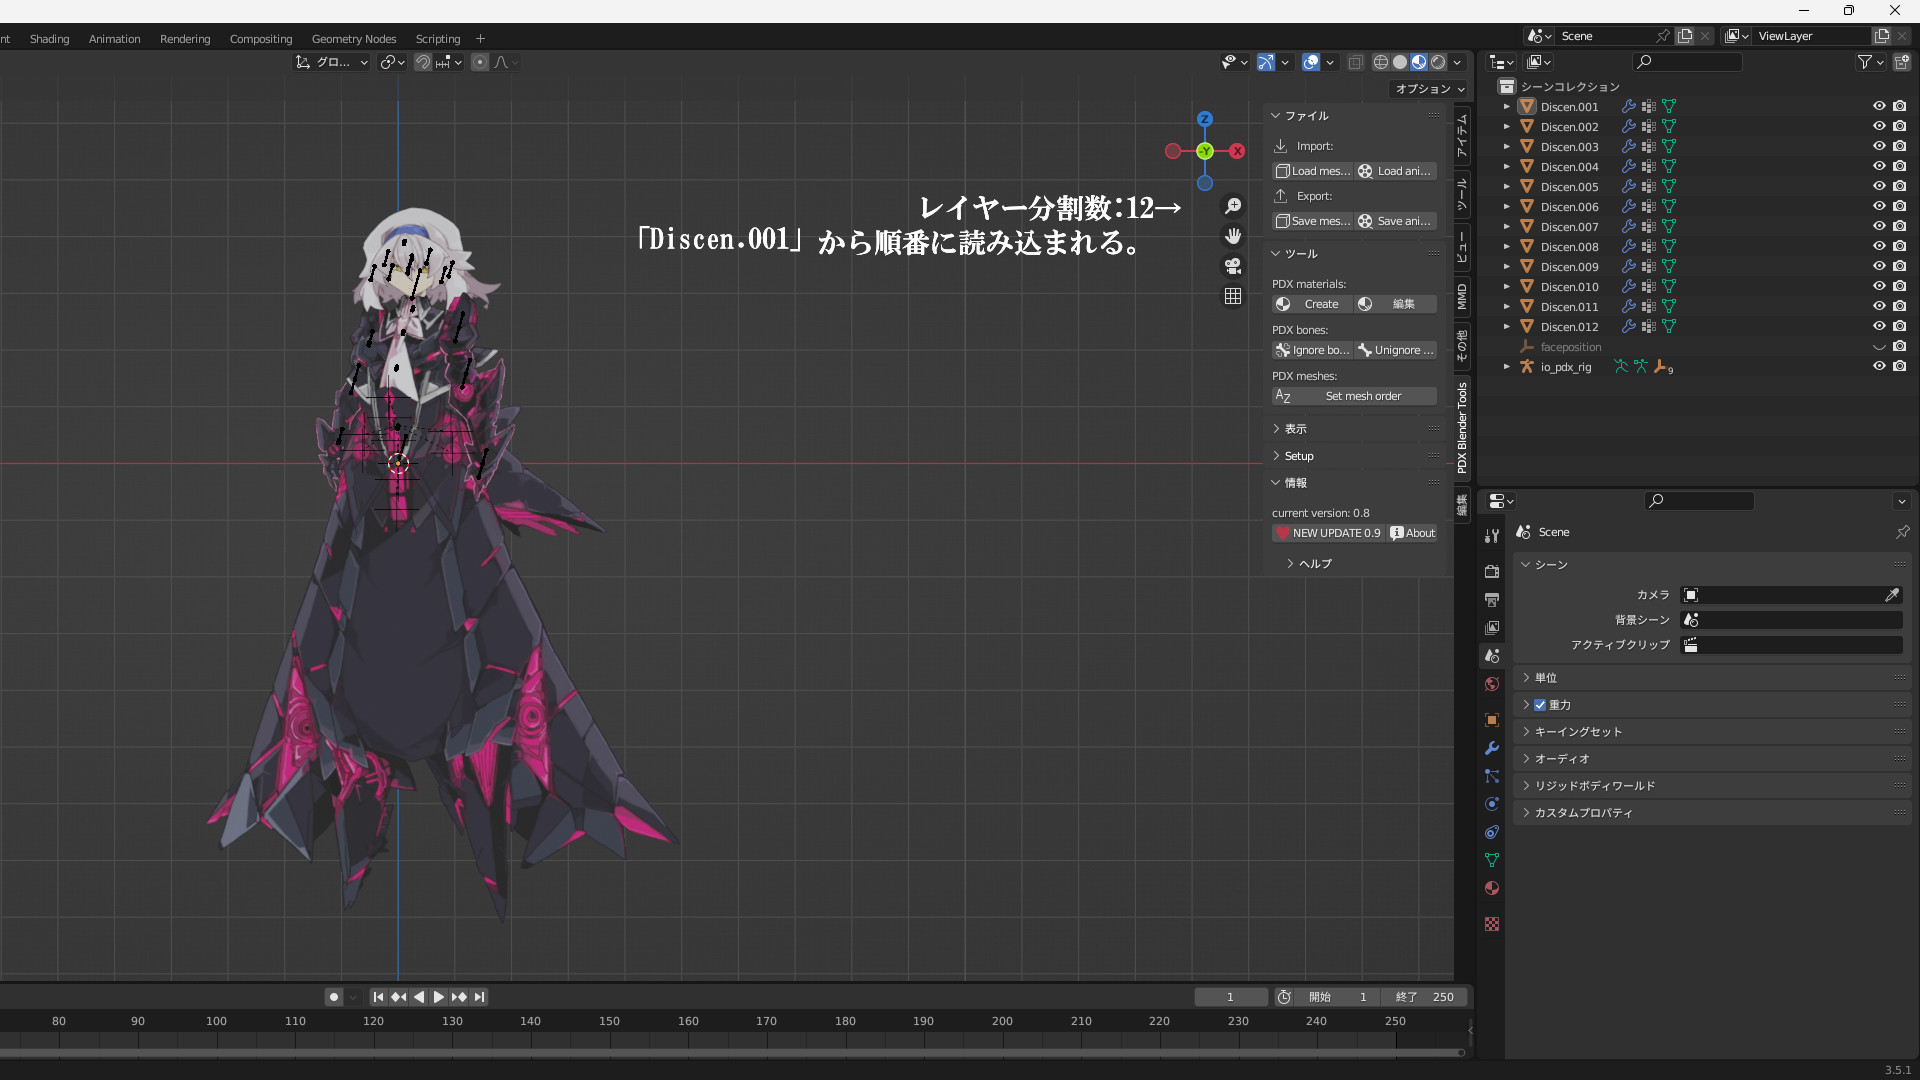The height and width of the screenshot is (1080, 1920).
Task: Select solid viewport shading mode
Action: 1400,62
